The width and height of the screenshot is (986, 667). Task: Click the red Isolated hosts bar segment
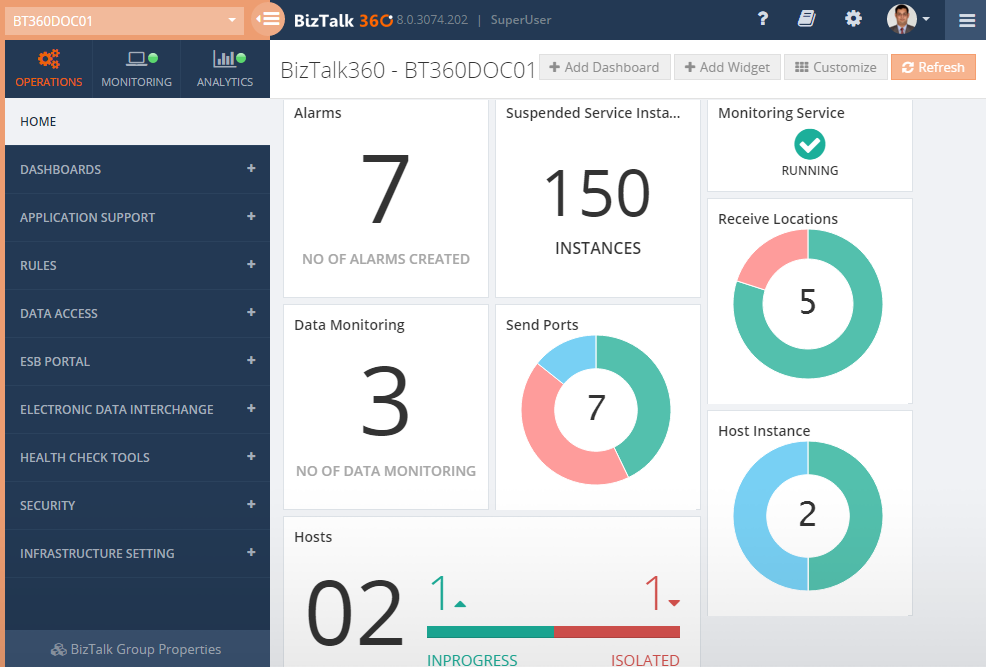coord(616,632)
